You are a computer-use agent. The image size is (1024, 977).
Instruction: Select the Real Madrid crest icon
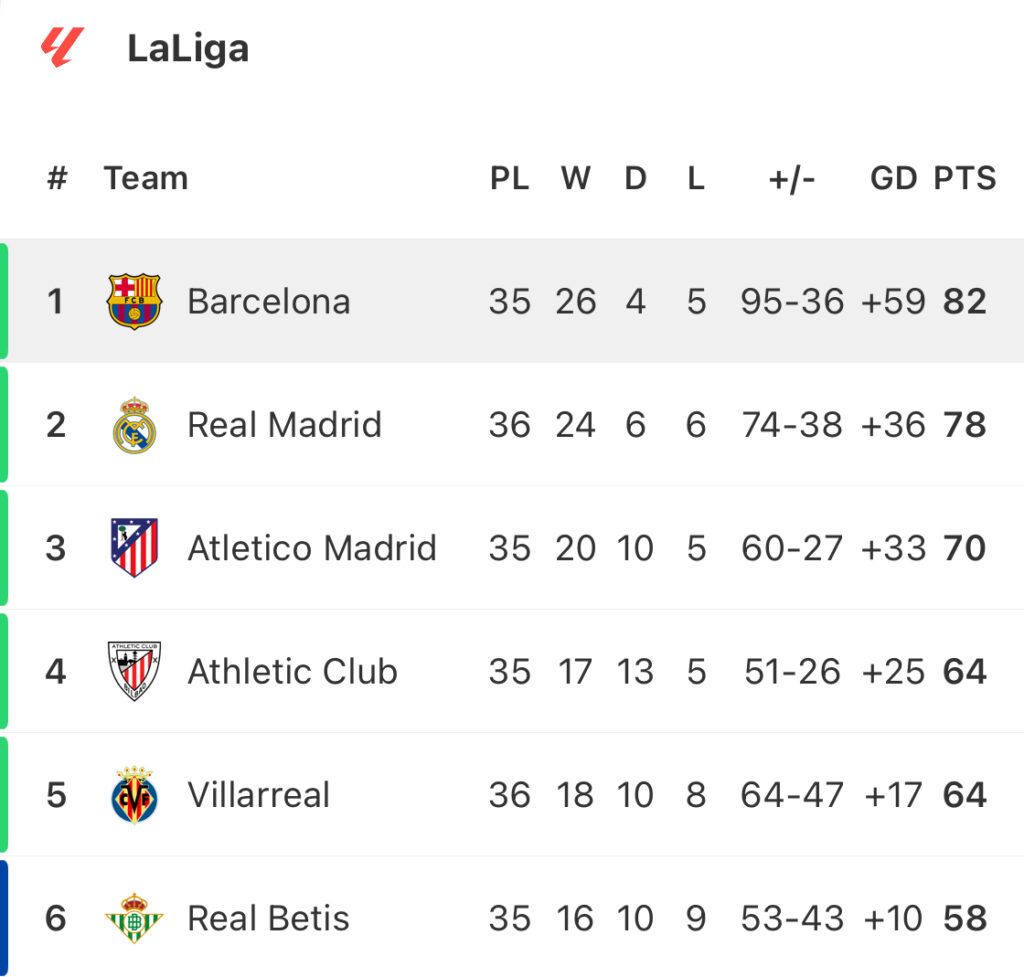pyautogui.click(x=134, y=425)
